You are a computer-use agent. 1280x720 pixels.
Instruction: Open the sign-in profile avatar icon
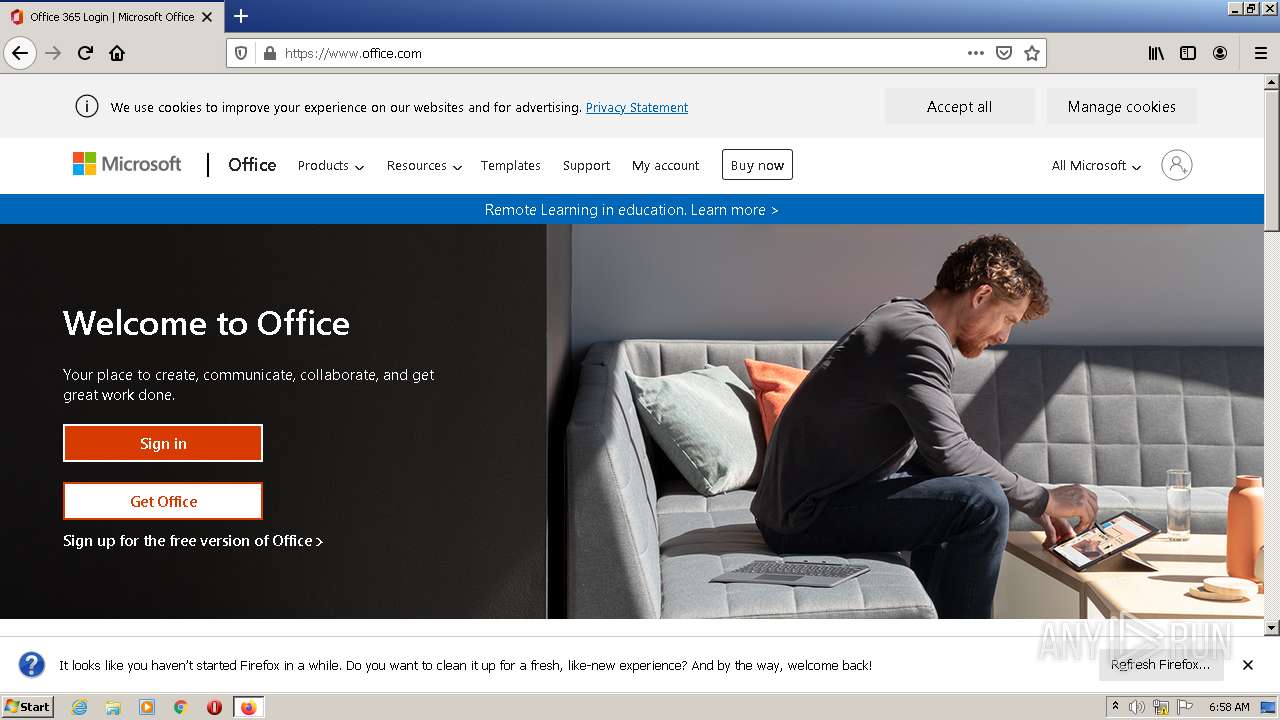(1177, 165)
